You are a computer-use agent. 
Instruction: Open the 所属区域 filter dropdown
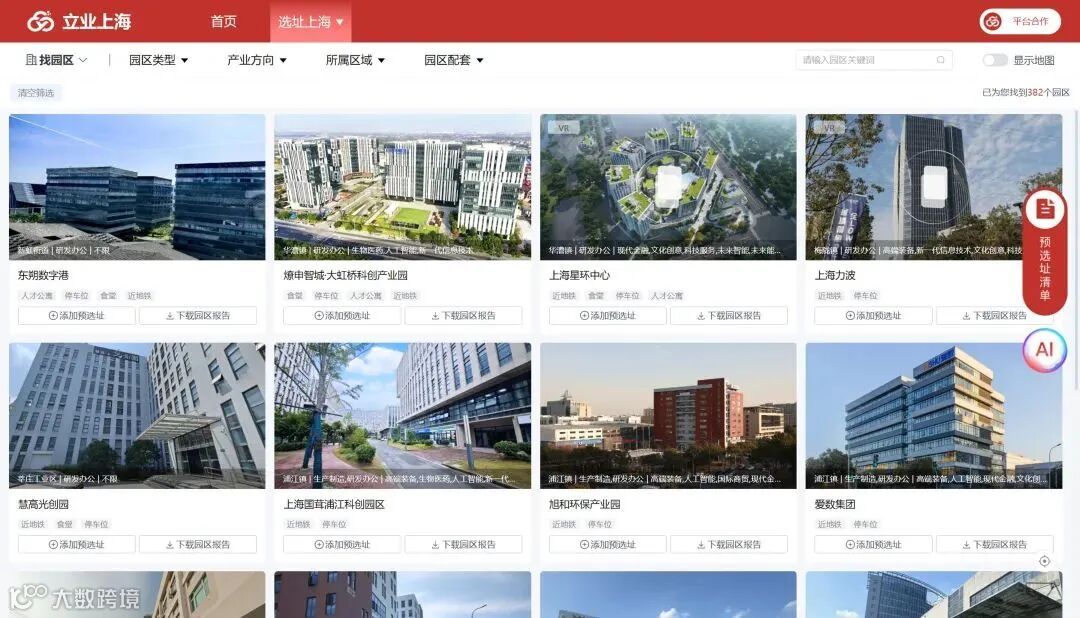point(355,60)
